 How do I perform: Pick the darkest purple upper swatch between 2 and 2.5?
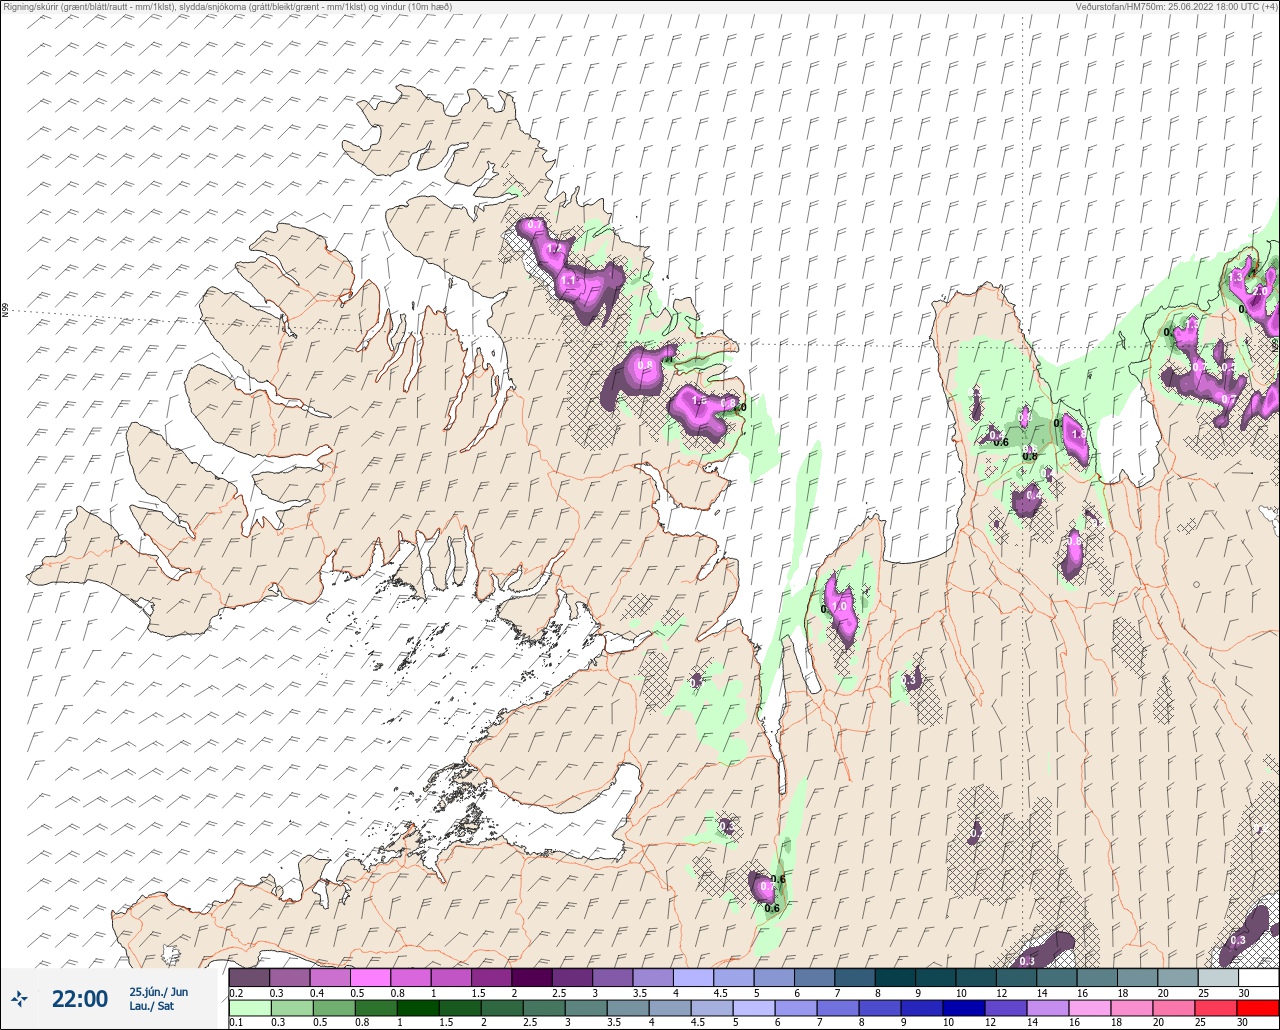click(x=532, y=977)
